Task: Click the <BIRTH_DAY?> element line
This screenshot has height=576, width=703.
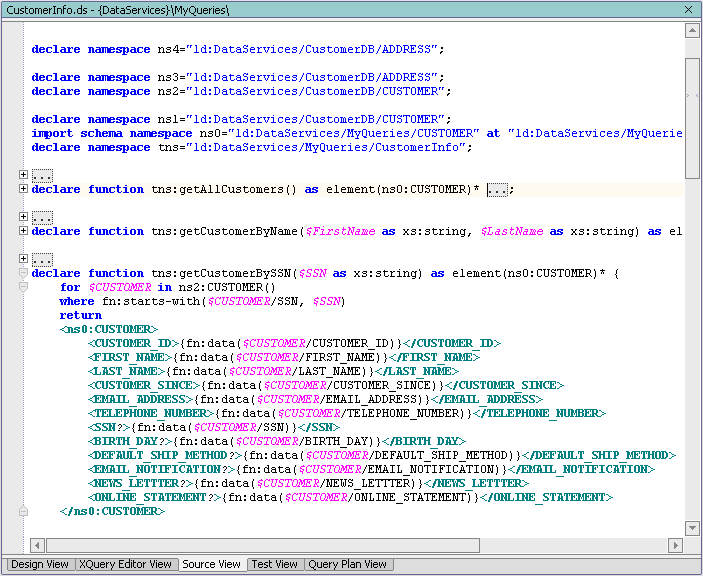Action: coord(277,441)
